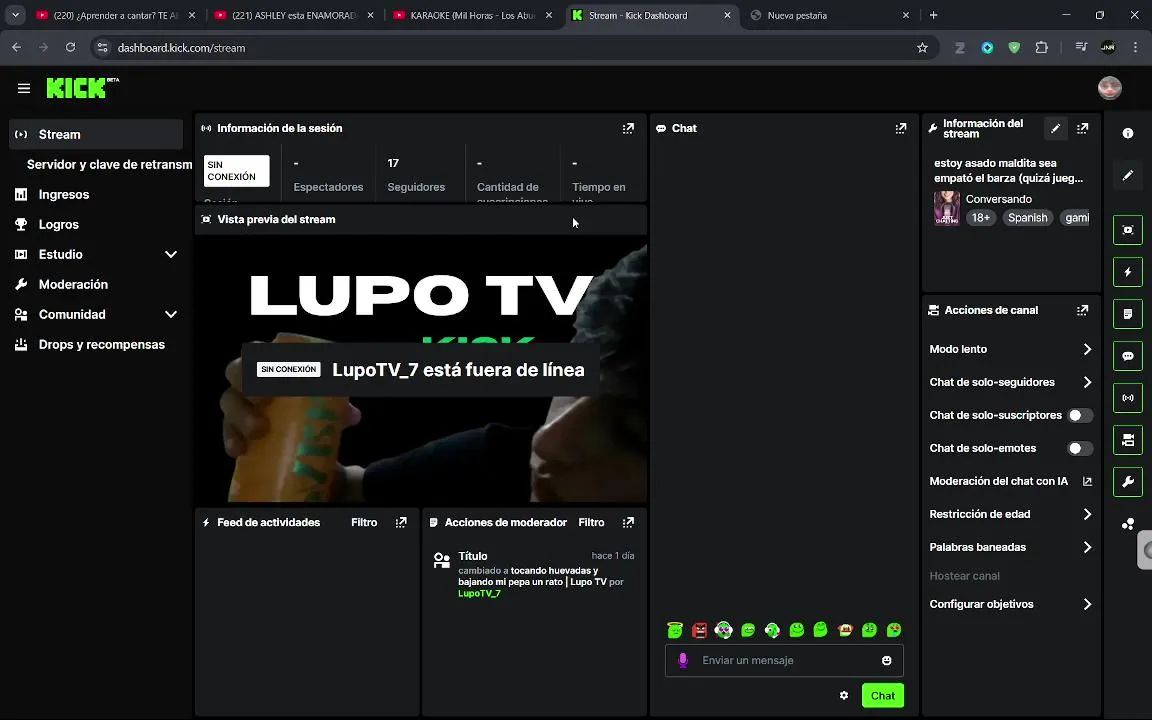Expand Comunidad sidebar section
Image resolution: width=1152 pixels, height=720 pixels.
click(x=171, y=314)
